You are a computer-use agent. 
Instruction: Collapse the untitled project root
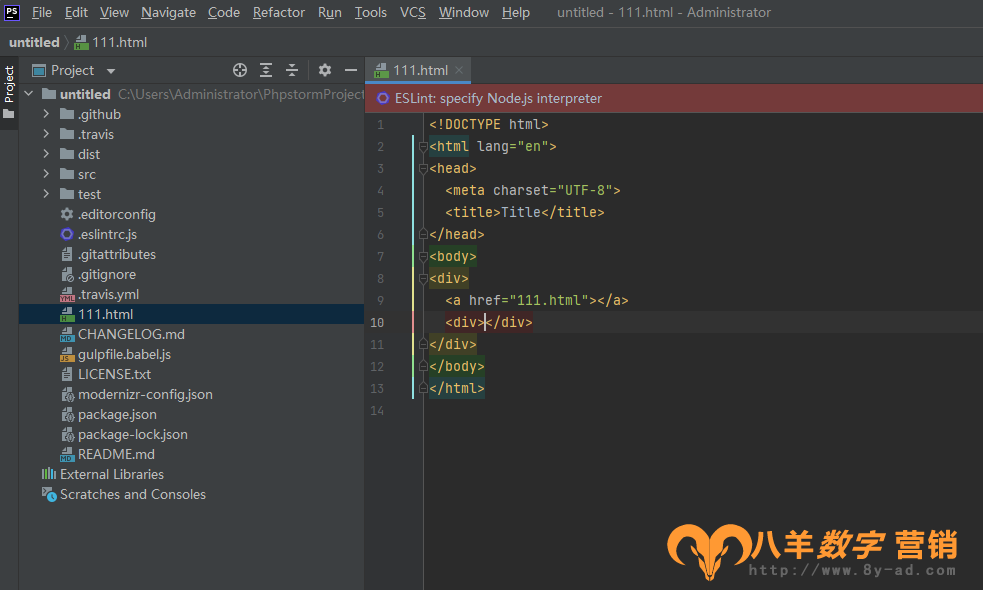[29, 94]
